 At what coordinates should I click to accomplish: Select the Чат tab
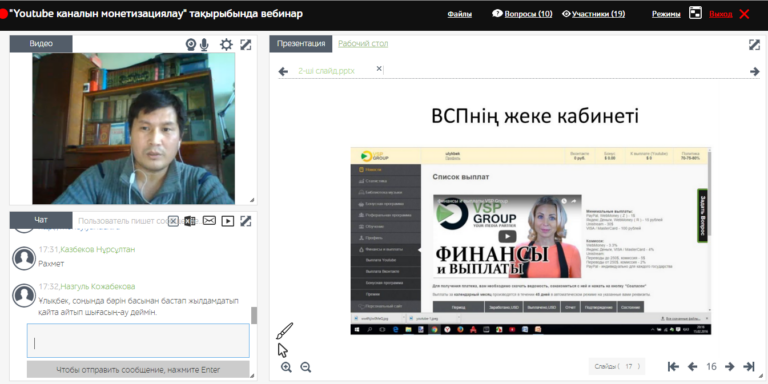pos(41,220)
